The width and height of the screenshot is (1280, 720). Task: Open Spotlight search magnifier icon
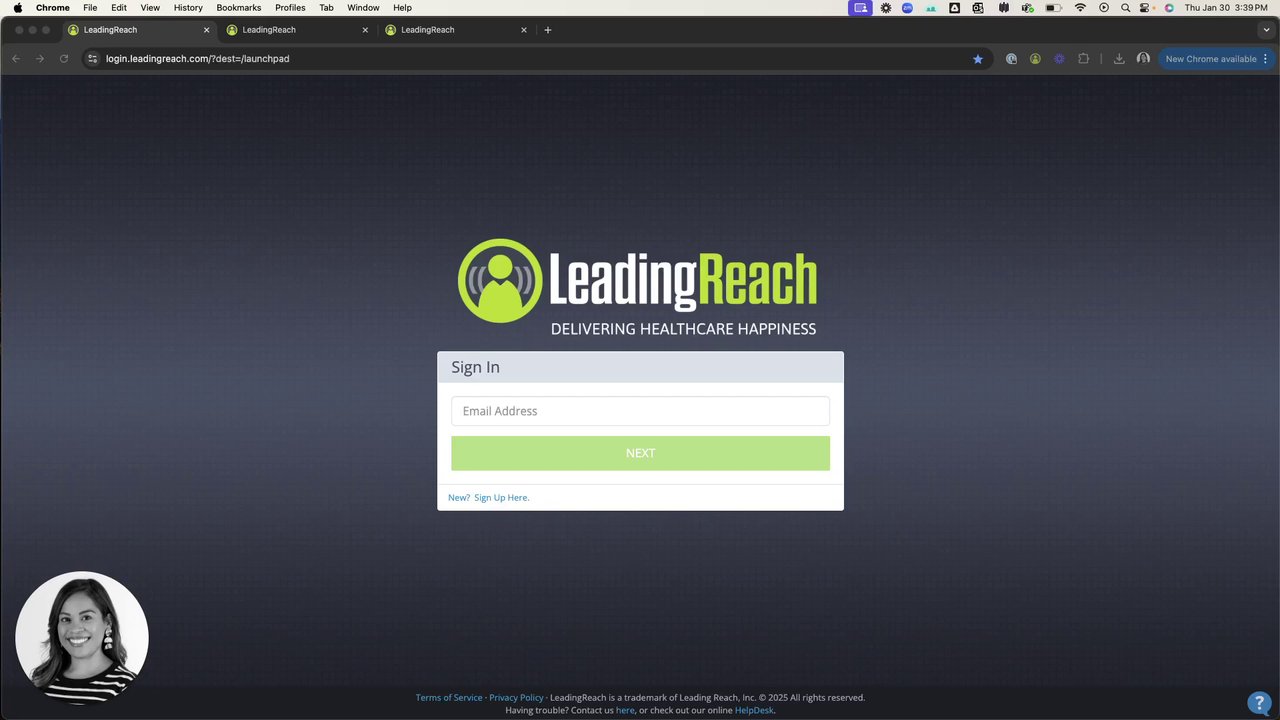click(x=1126, y=8)
